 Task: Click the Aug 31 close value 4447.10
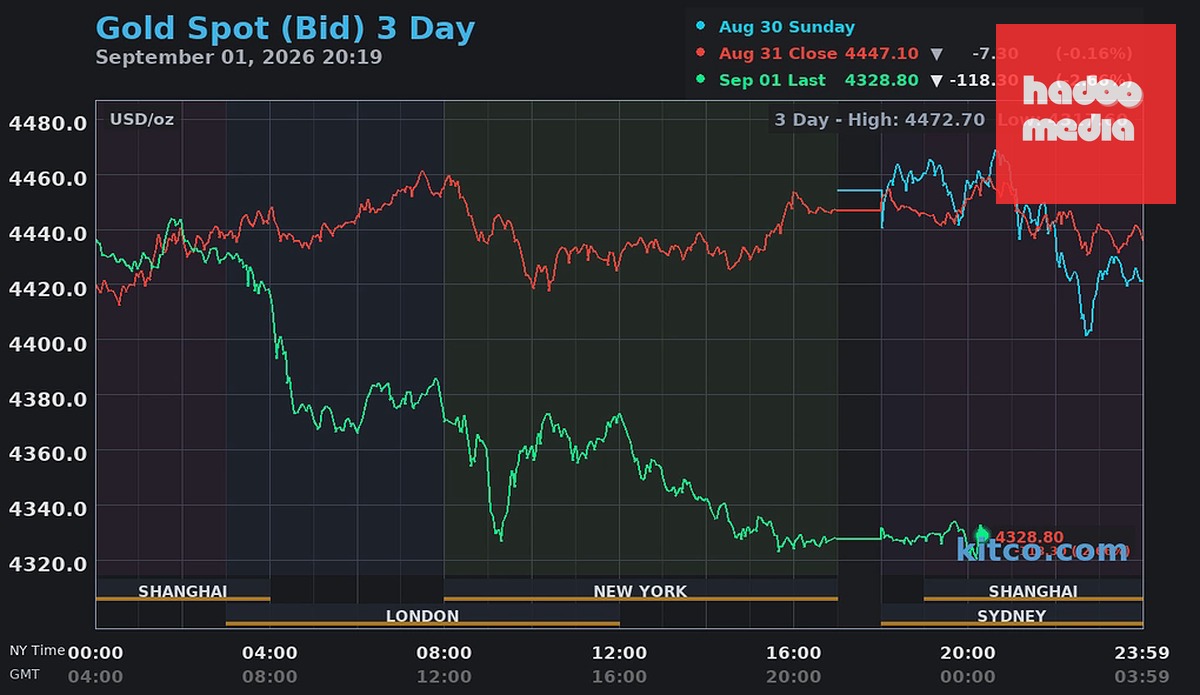[x=881, y=53]
